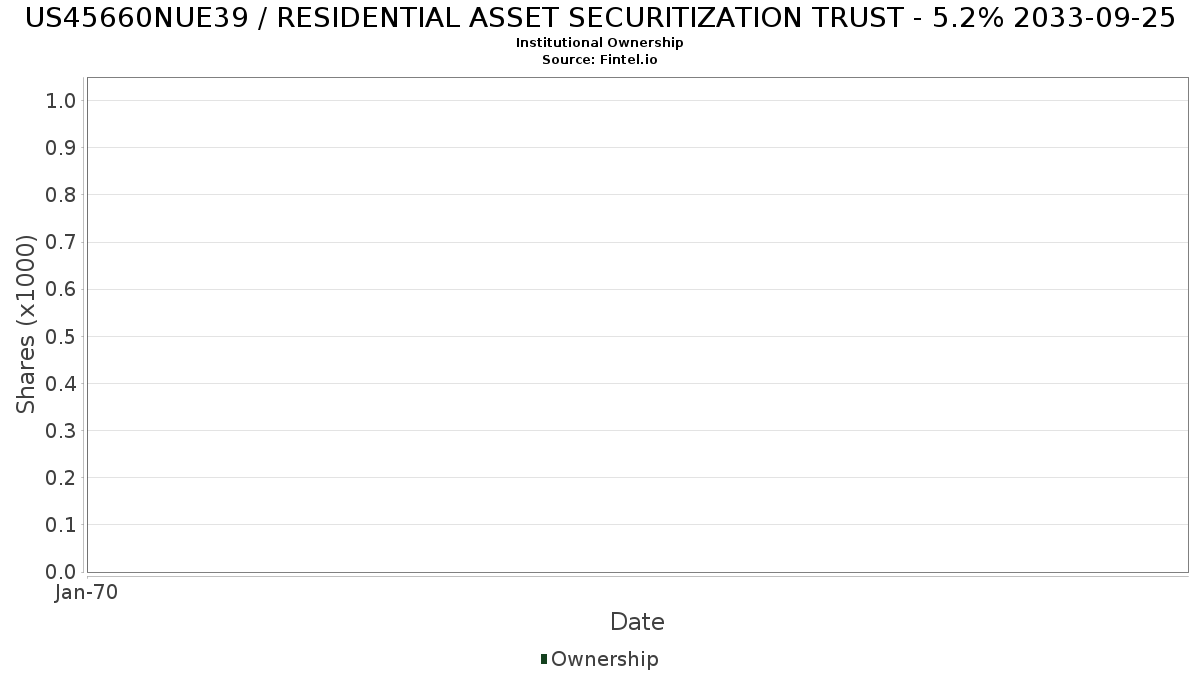Click the 1.0 y-axis tick label
This screenshot has width=1200, height=675.
tap(61, 100)
